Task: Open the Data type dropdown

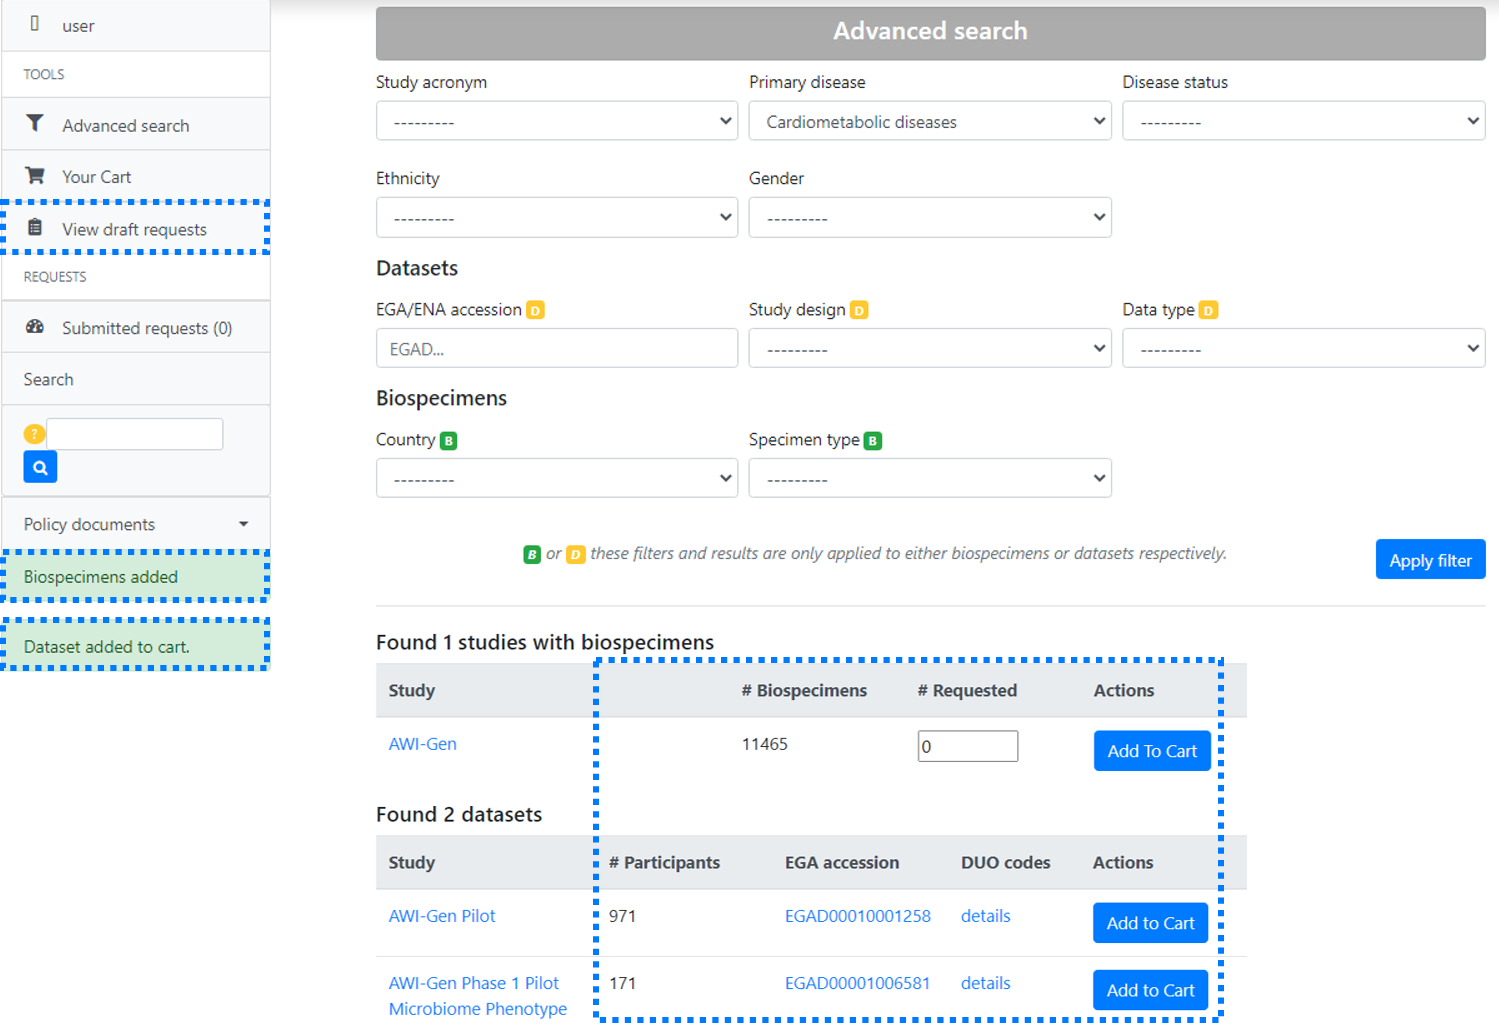Action: click(1303, 349)
